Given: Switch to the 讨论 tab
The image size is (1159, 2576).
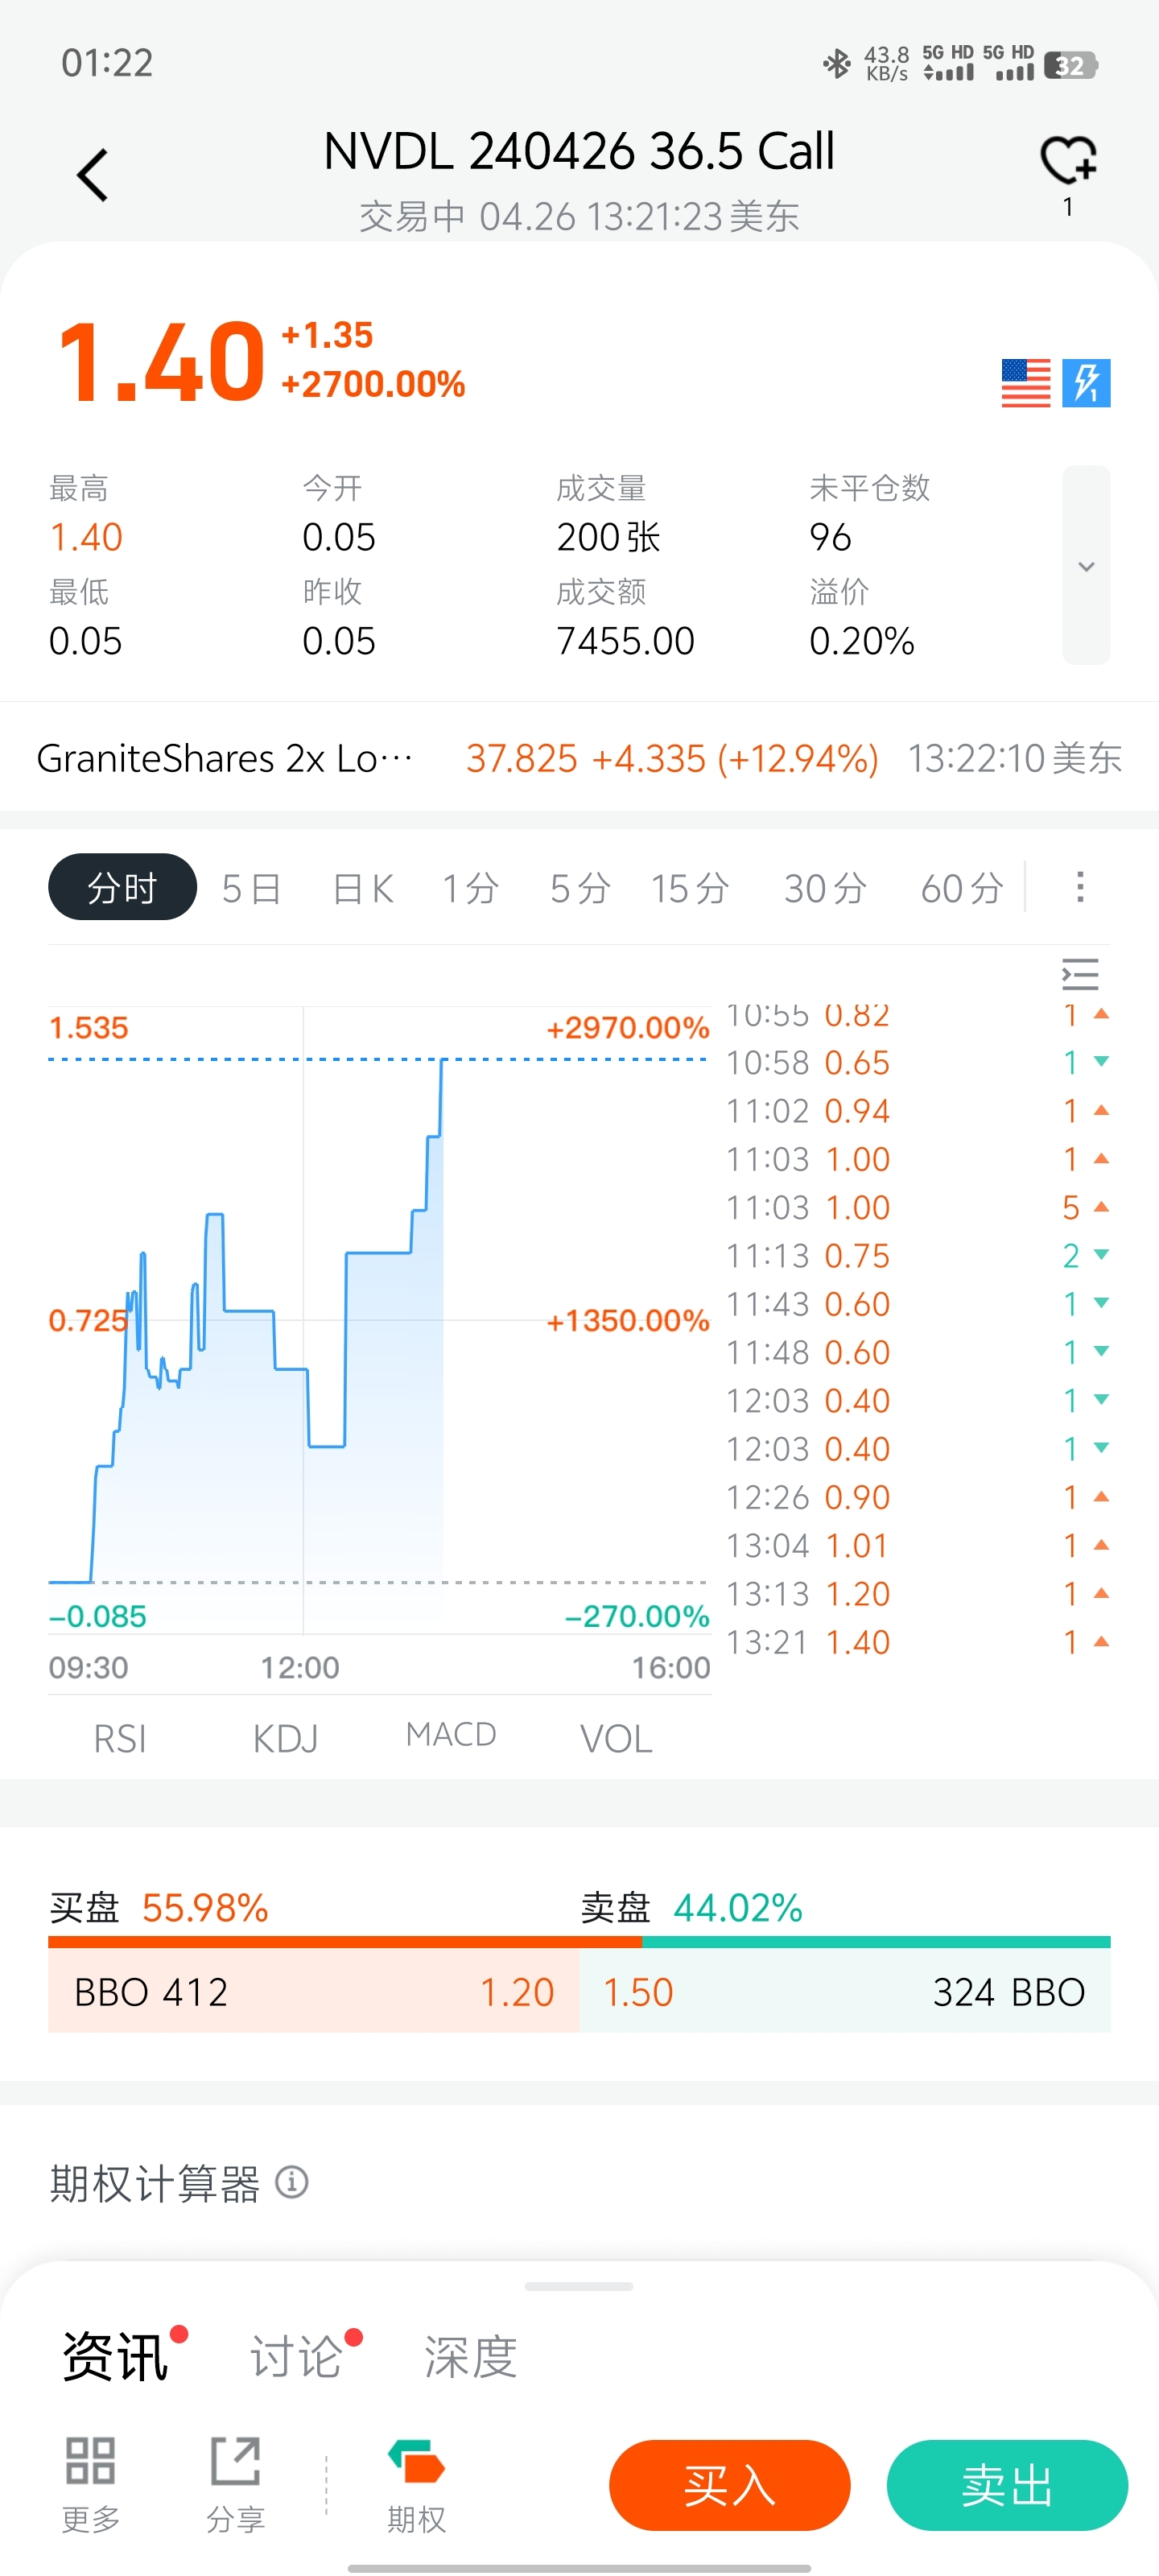Looking at the screenshot, I should (x=296, y=2356).
